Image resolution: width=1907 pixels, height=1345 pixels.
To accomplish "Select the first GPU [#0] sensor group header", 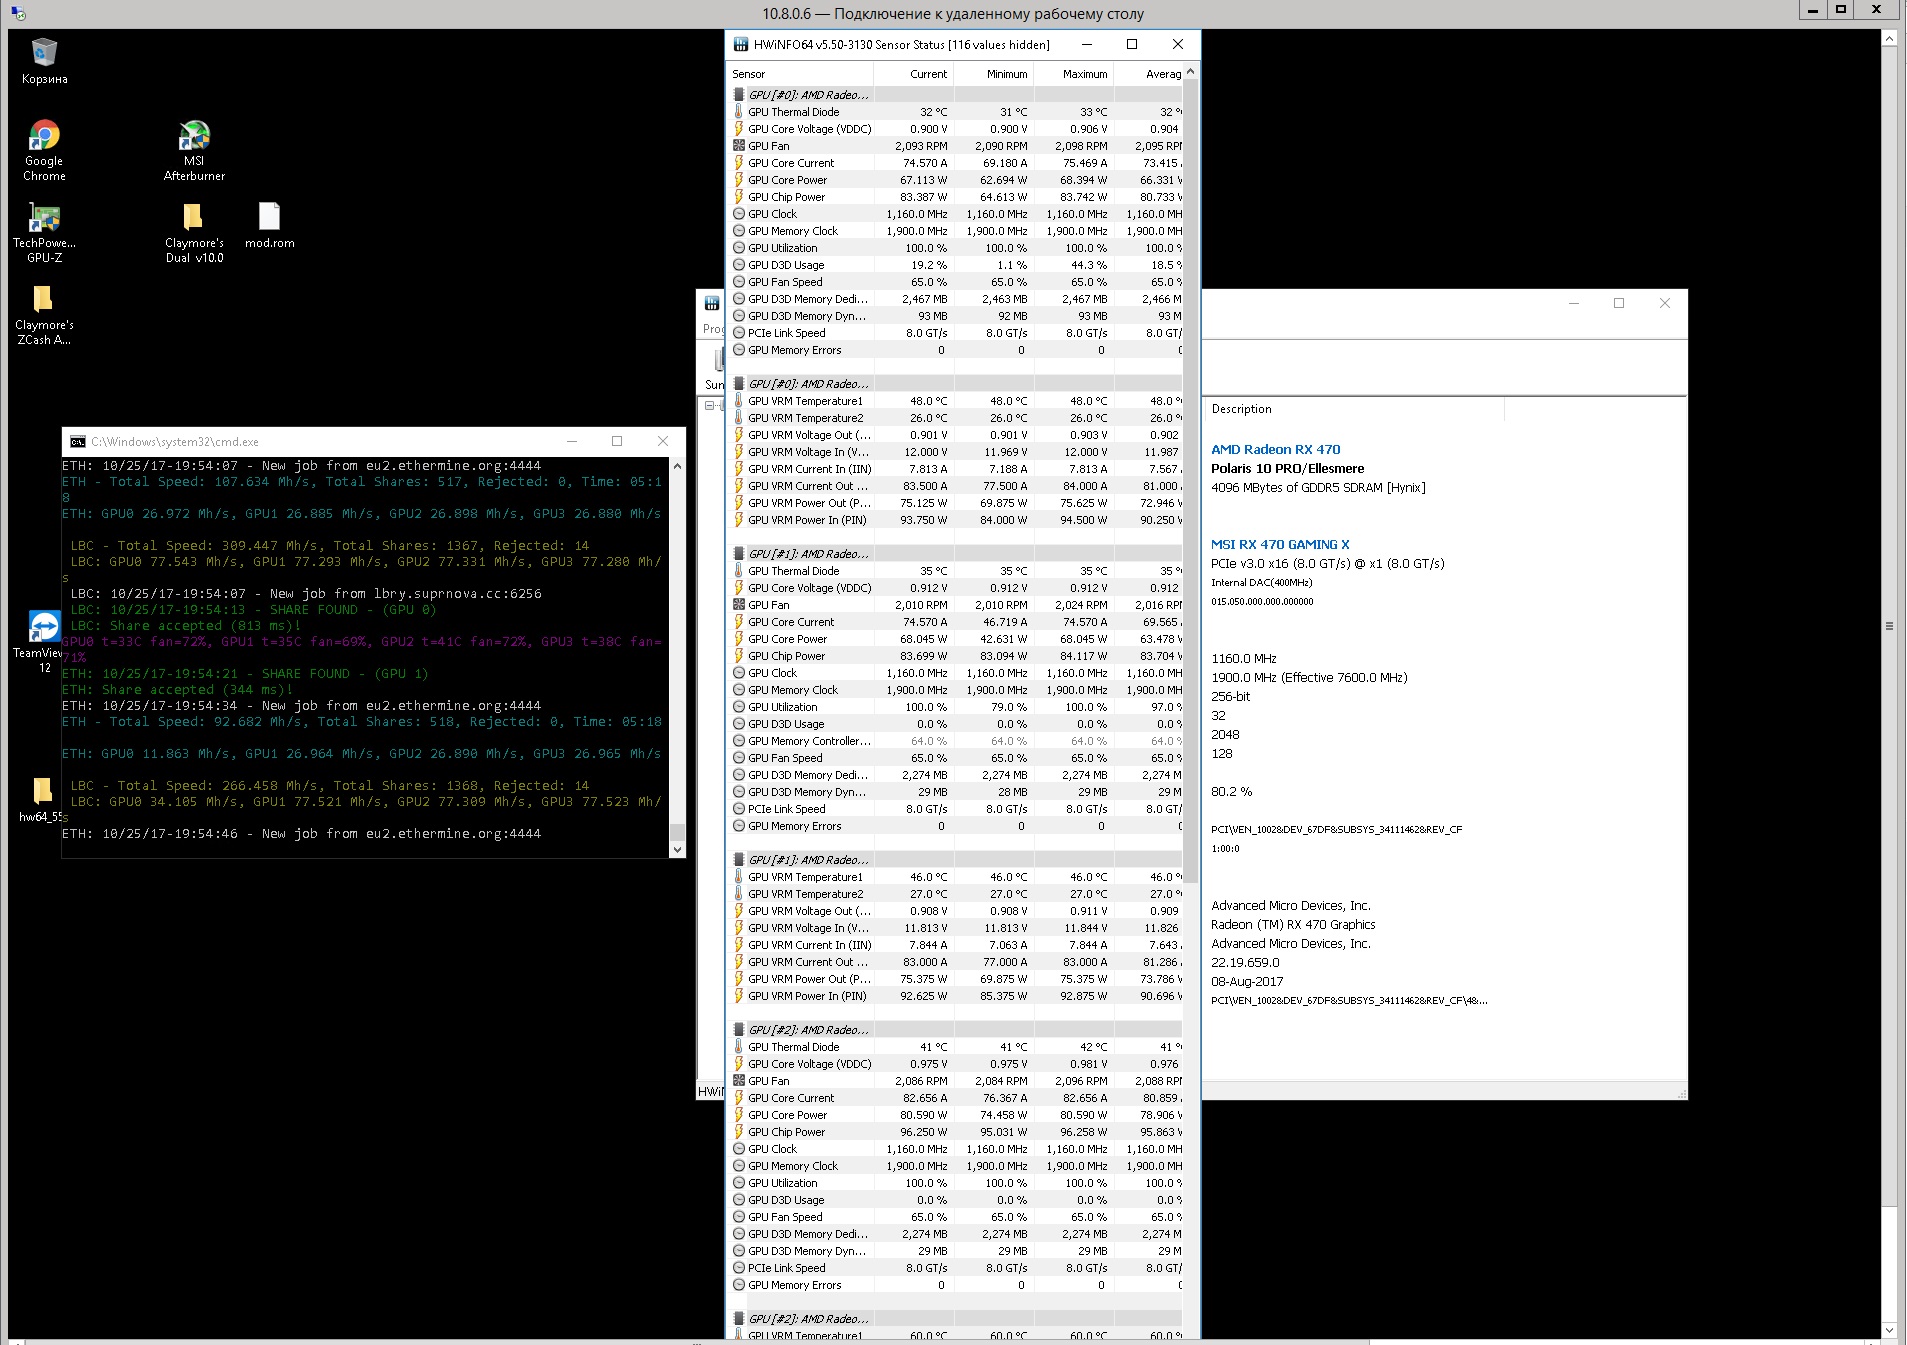I will [x=808, y=95].
